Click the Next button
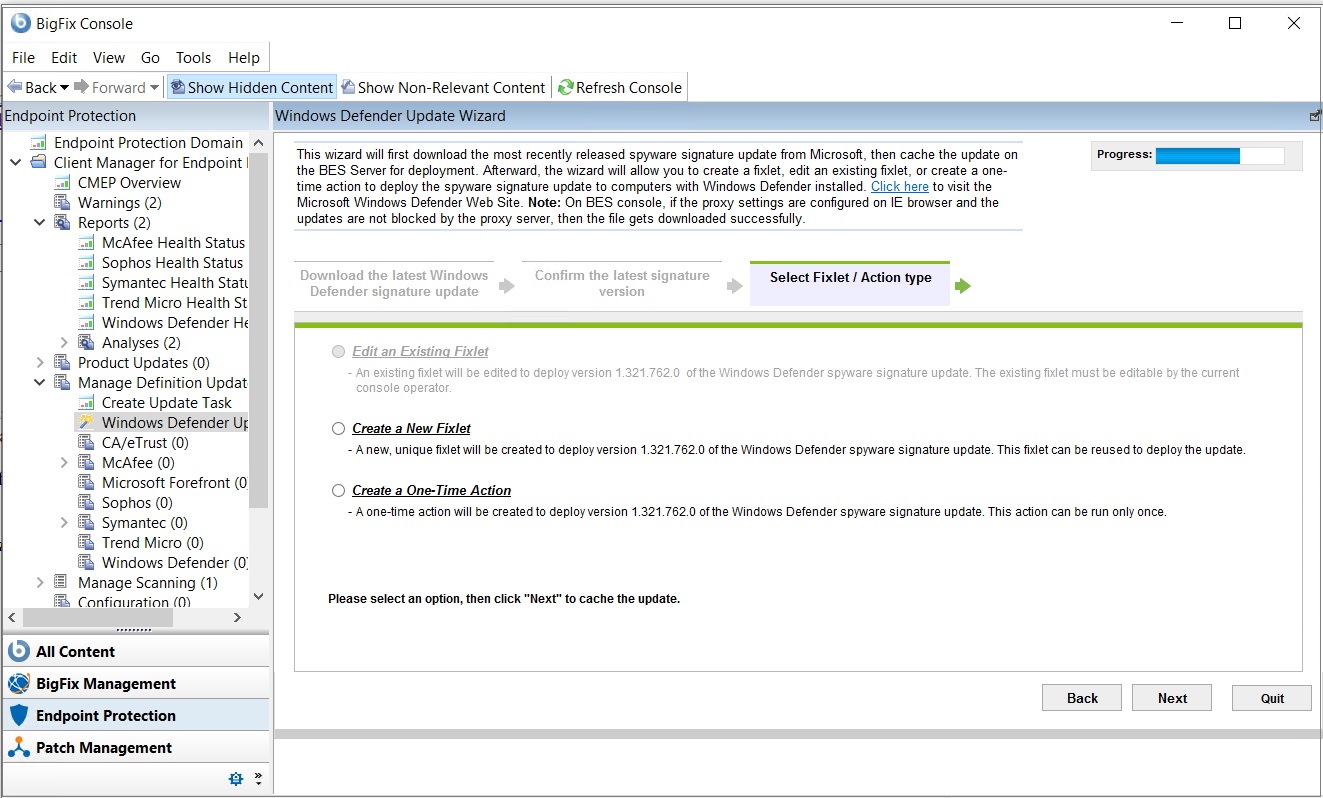Image resolution: width=1323 pixels, height=798 pixels. tap(1172, 698)
